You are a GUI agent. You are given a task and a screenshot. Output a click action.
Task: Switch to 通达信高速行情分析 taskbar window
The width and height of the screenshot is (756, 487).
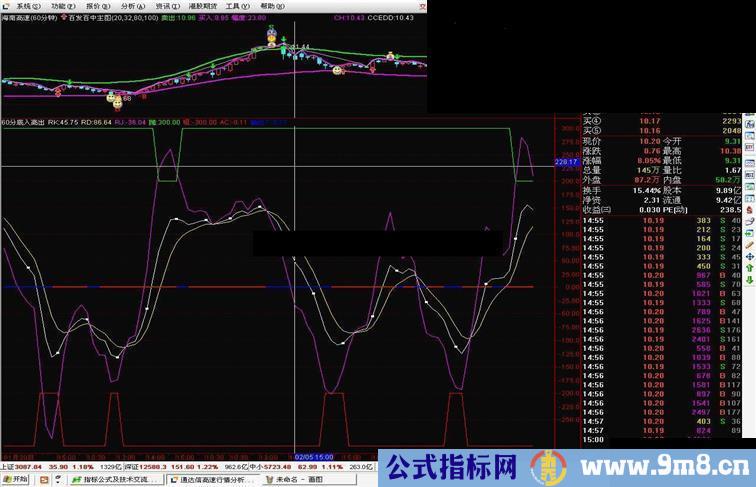click(212, 480)
